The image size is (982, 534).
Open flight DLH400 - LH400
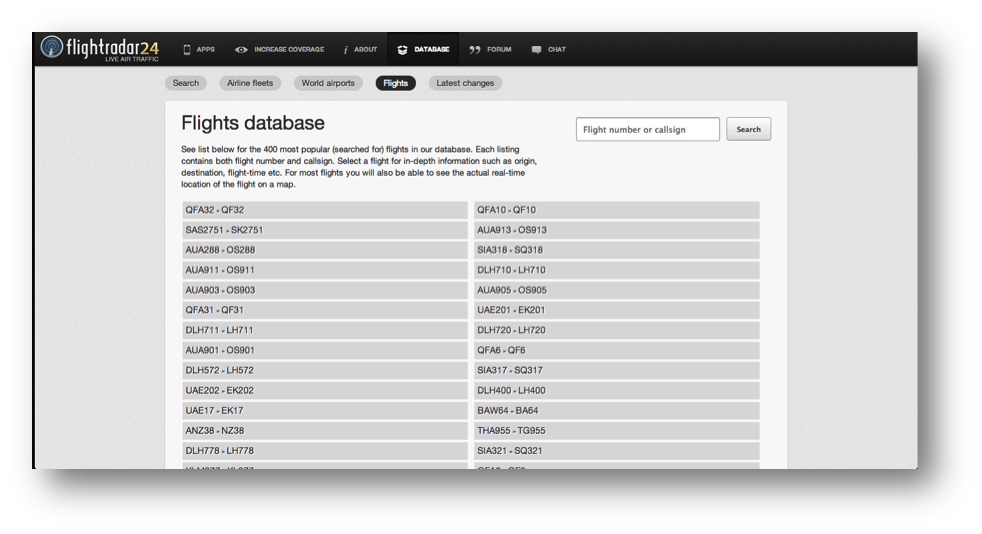(x=617, y=391)
